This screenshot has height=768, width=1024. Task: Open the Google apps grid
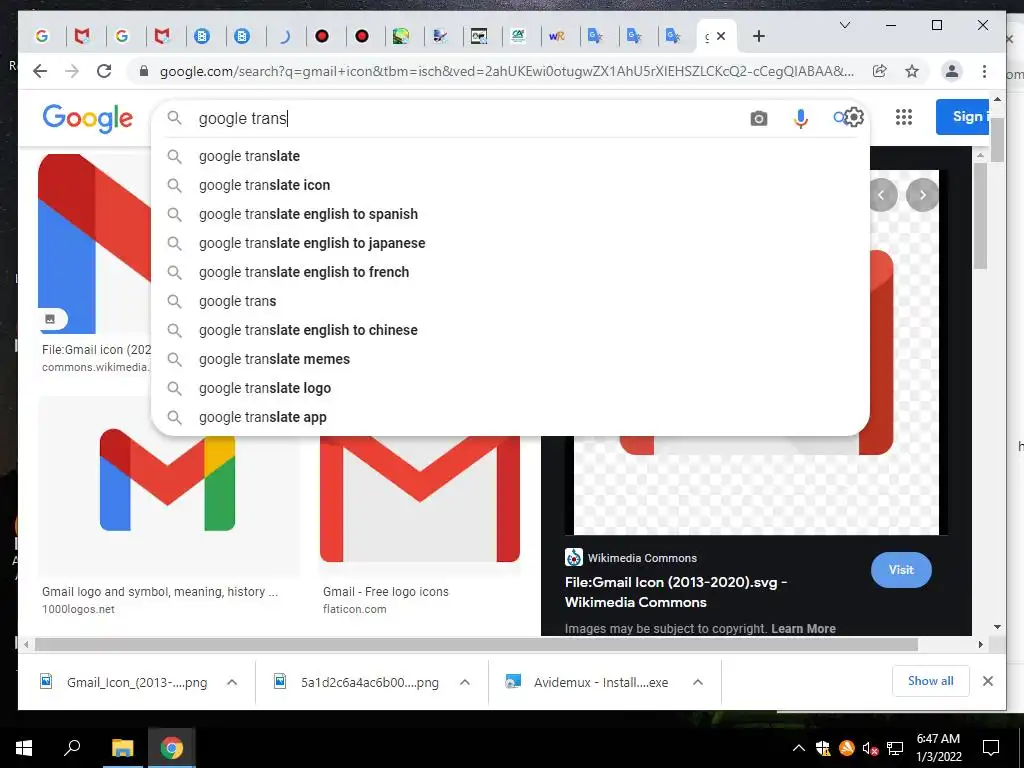[904, 118]
